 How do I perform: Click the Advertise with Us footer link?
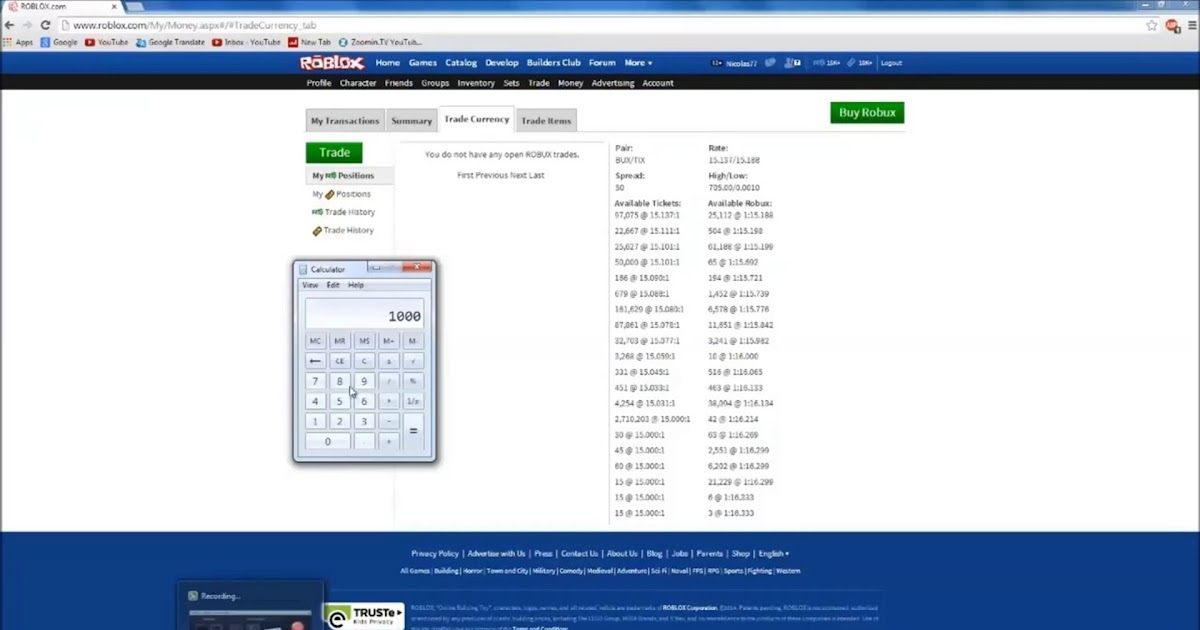click(x=496, y=553)
